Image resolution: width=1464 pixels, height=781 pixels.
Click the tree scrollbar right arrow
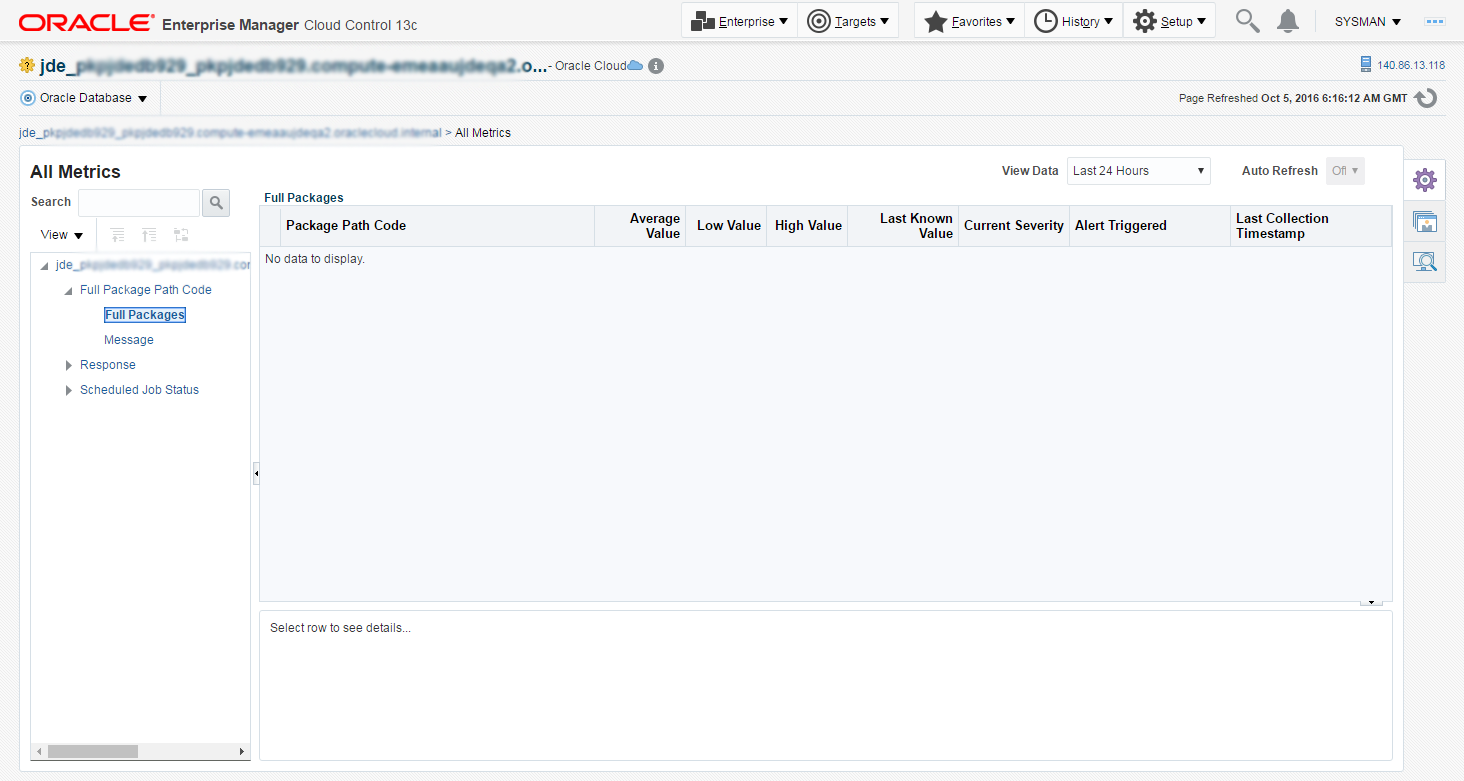point(241,751)
